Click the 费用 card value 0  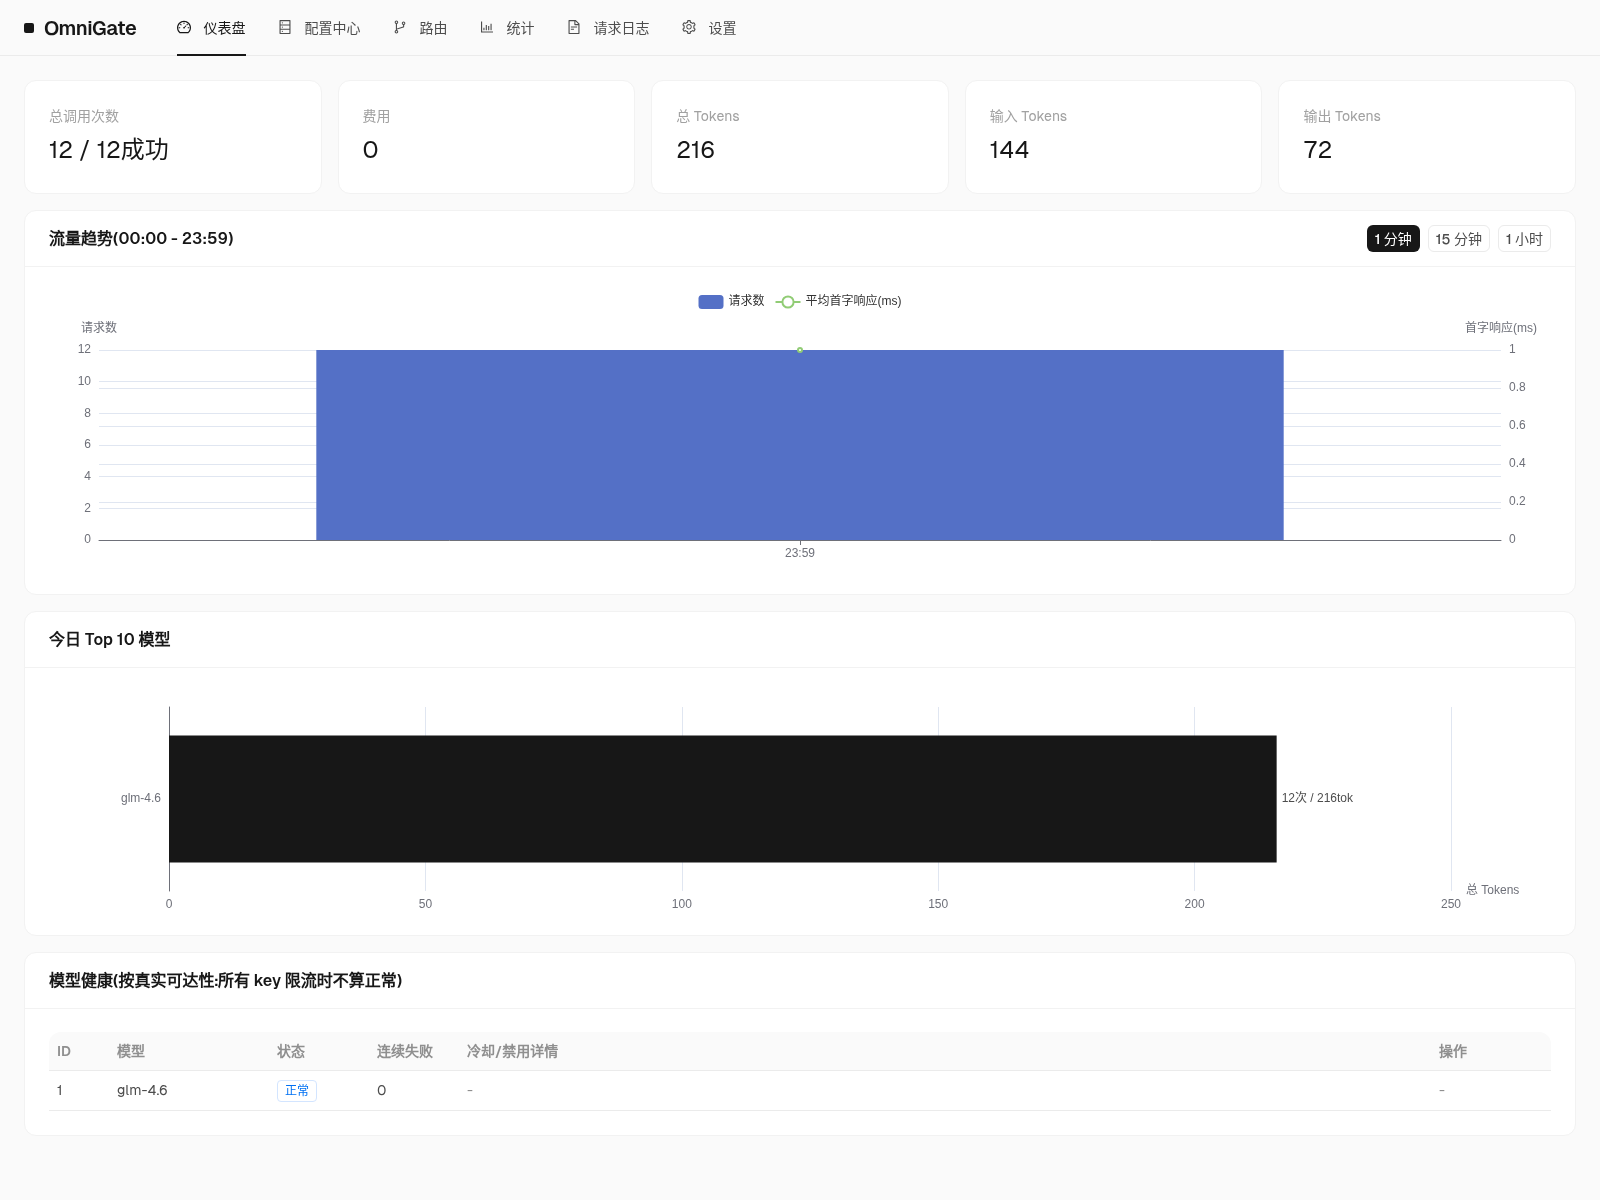click(370, 150)
